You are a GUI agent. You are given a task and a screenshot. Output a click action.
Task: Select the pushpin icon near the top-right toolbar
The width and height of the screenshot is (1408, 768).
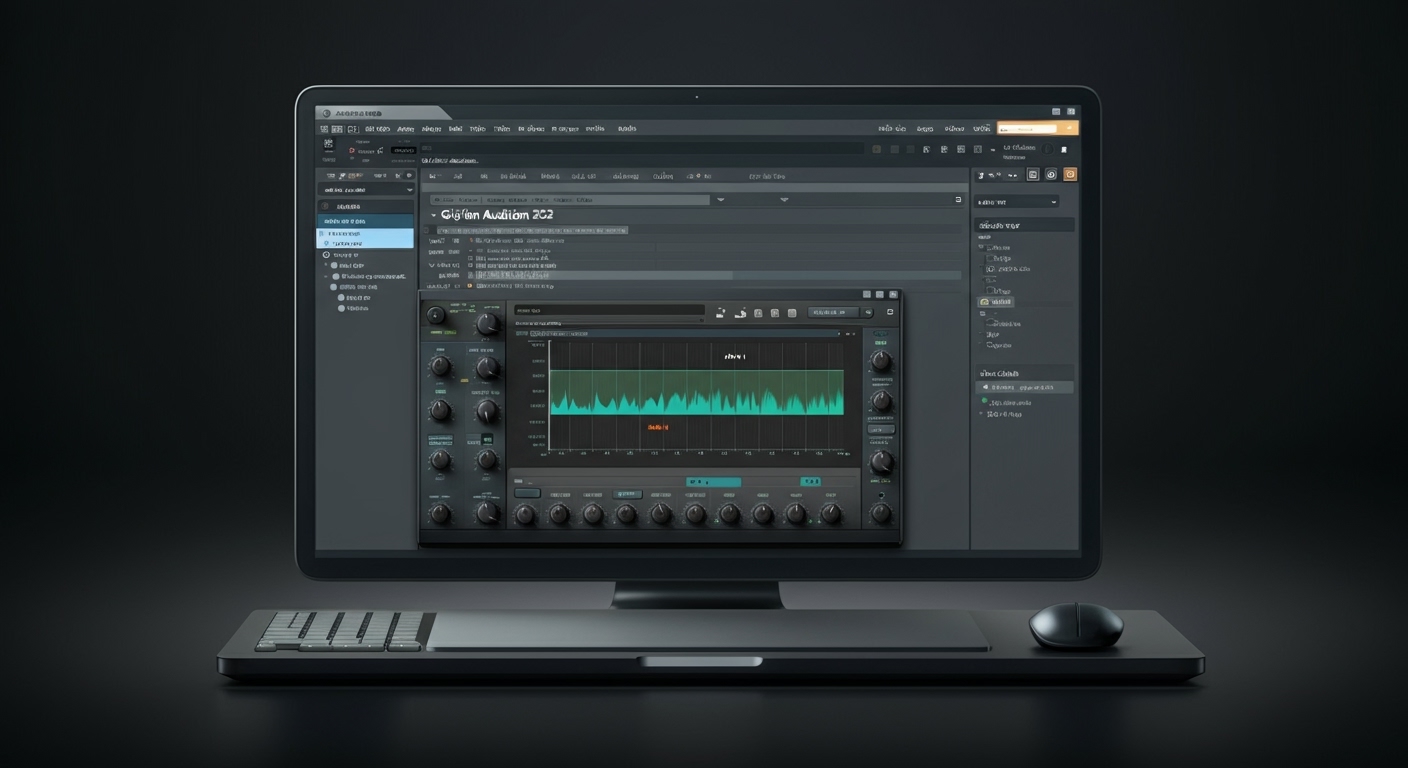[x=1064, y=149]
